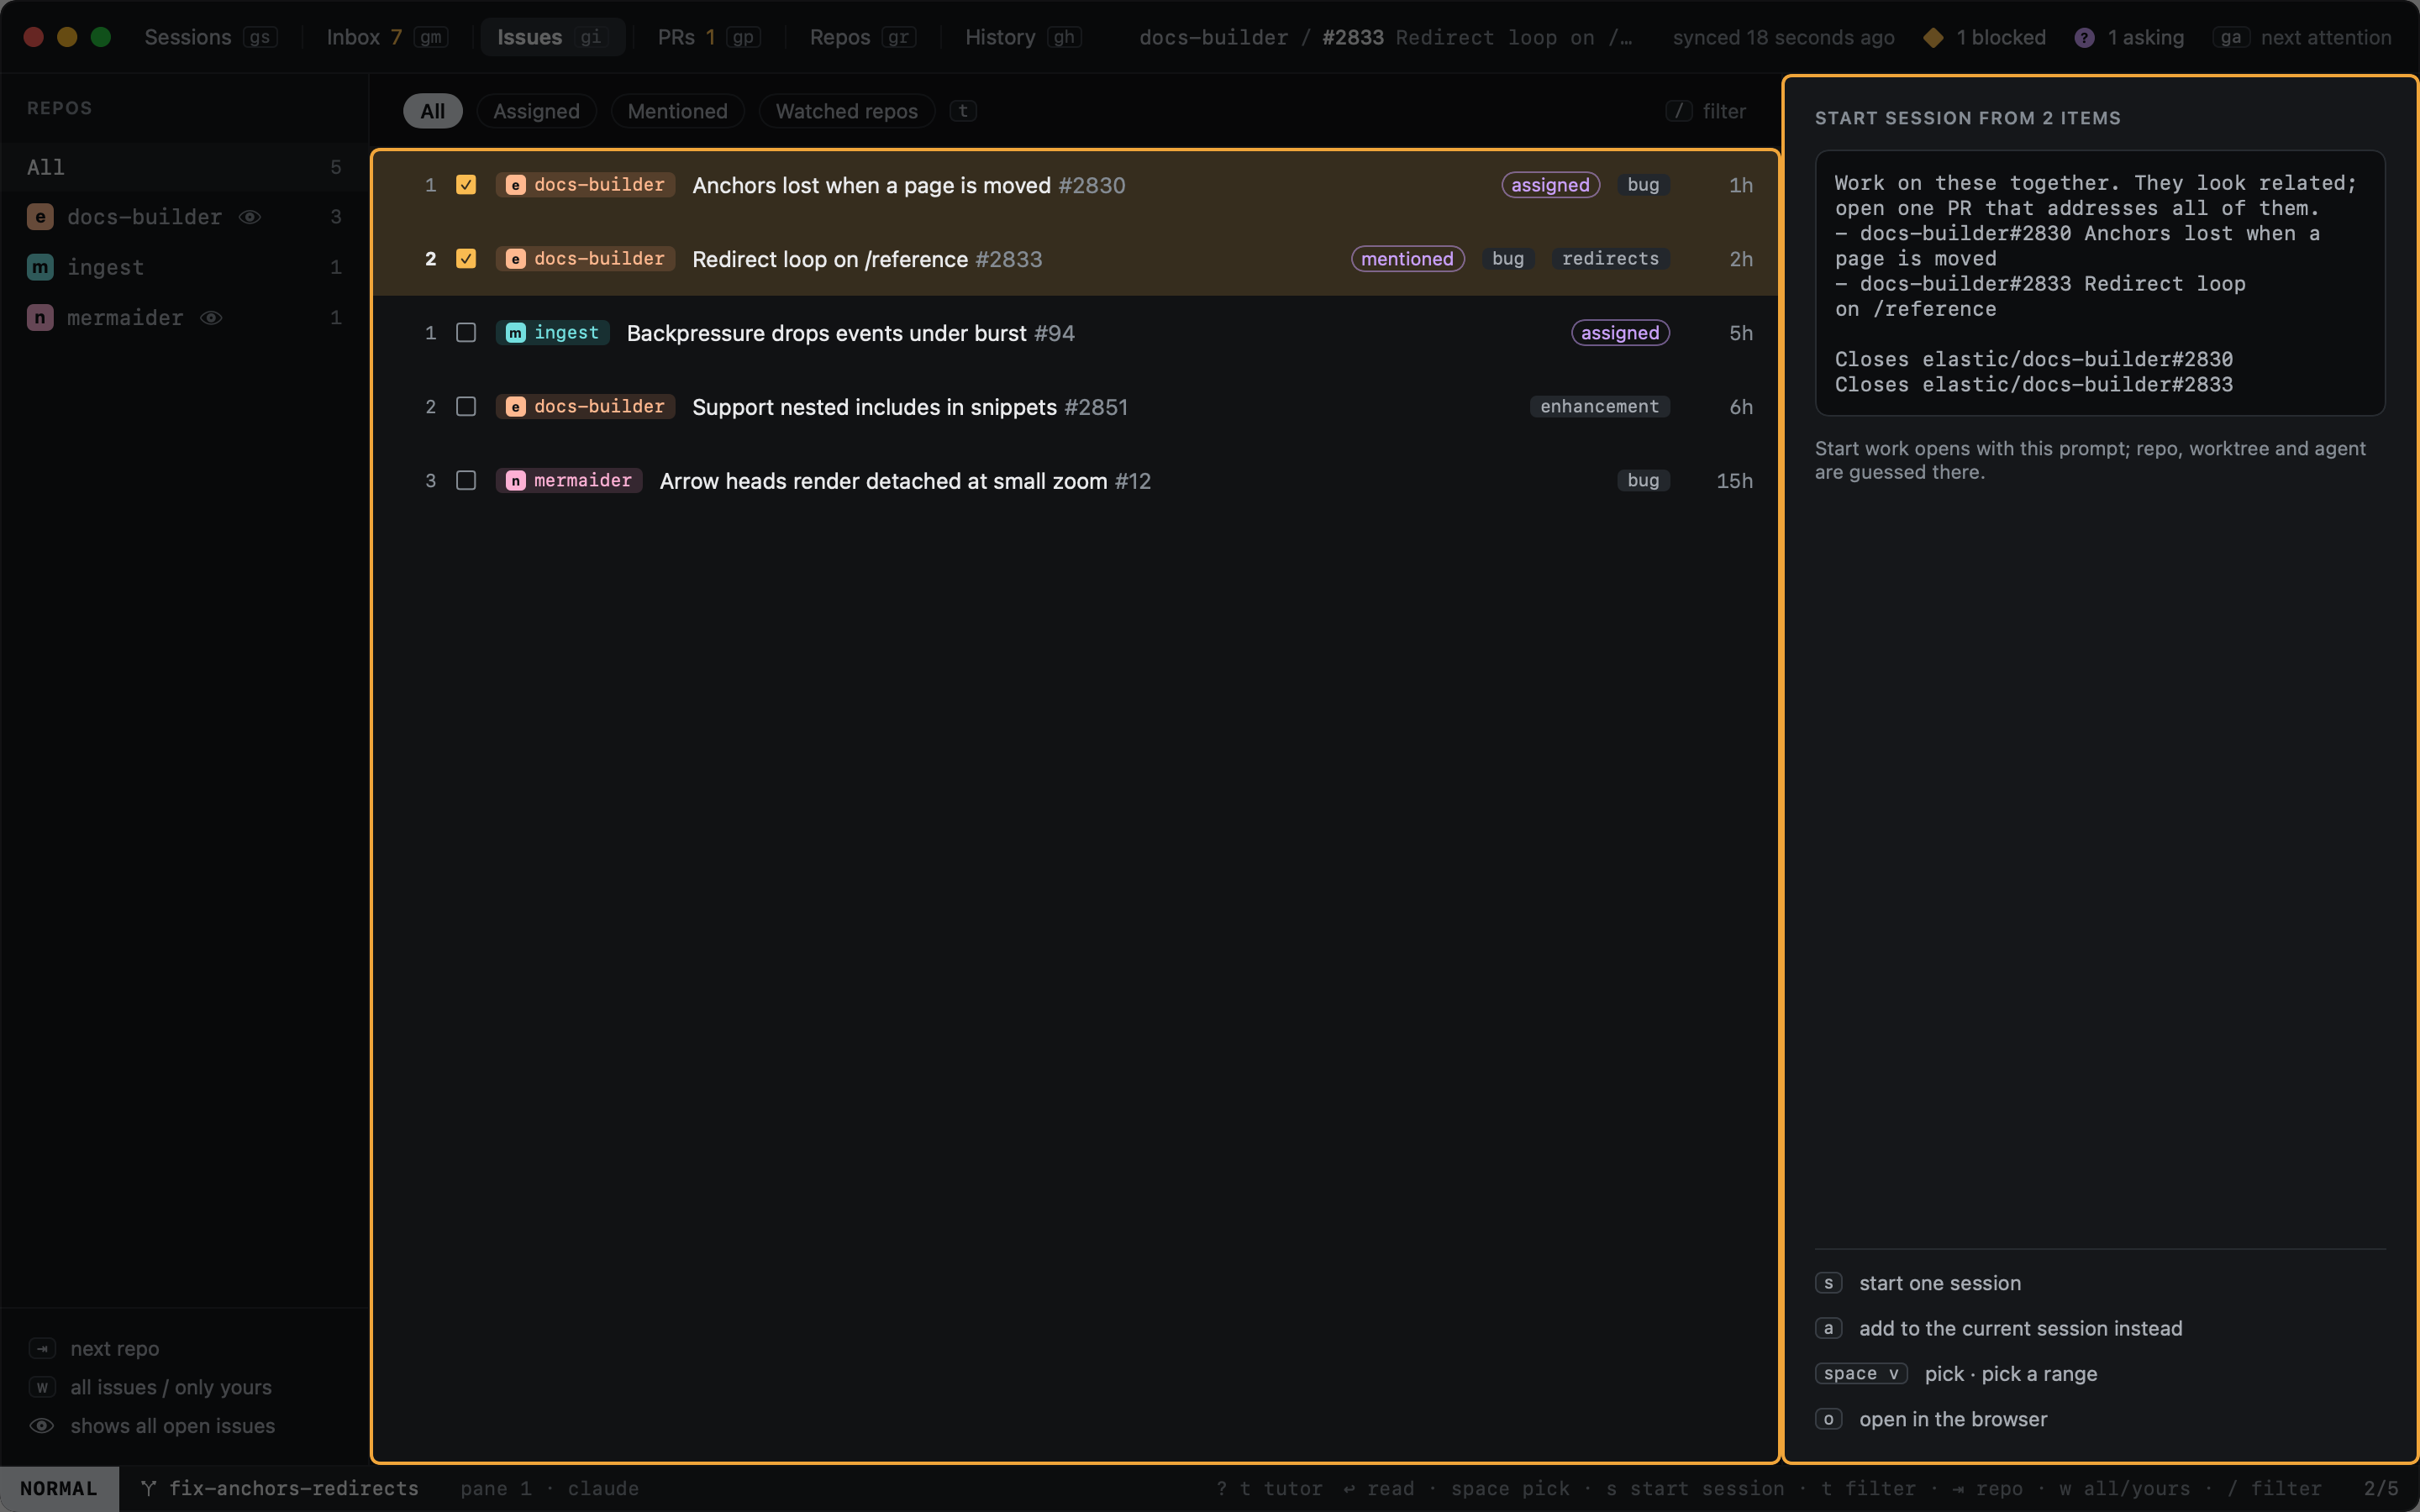Click the mermaider badge on issue #12
The image size is (2420, 1512).
tap(569, 481)
